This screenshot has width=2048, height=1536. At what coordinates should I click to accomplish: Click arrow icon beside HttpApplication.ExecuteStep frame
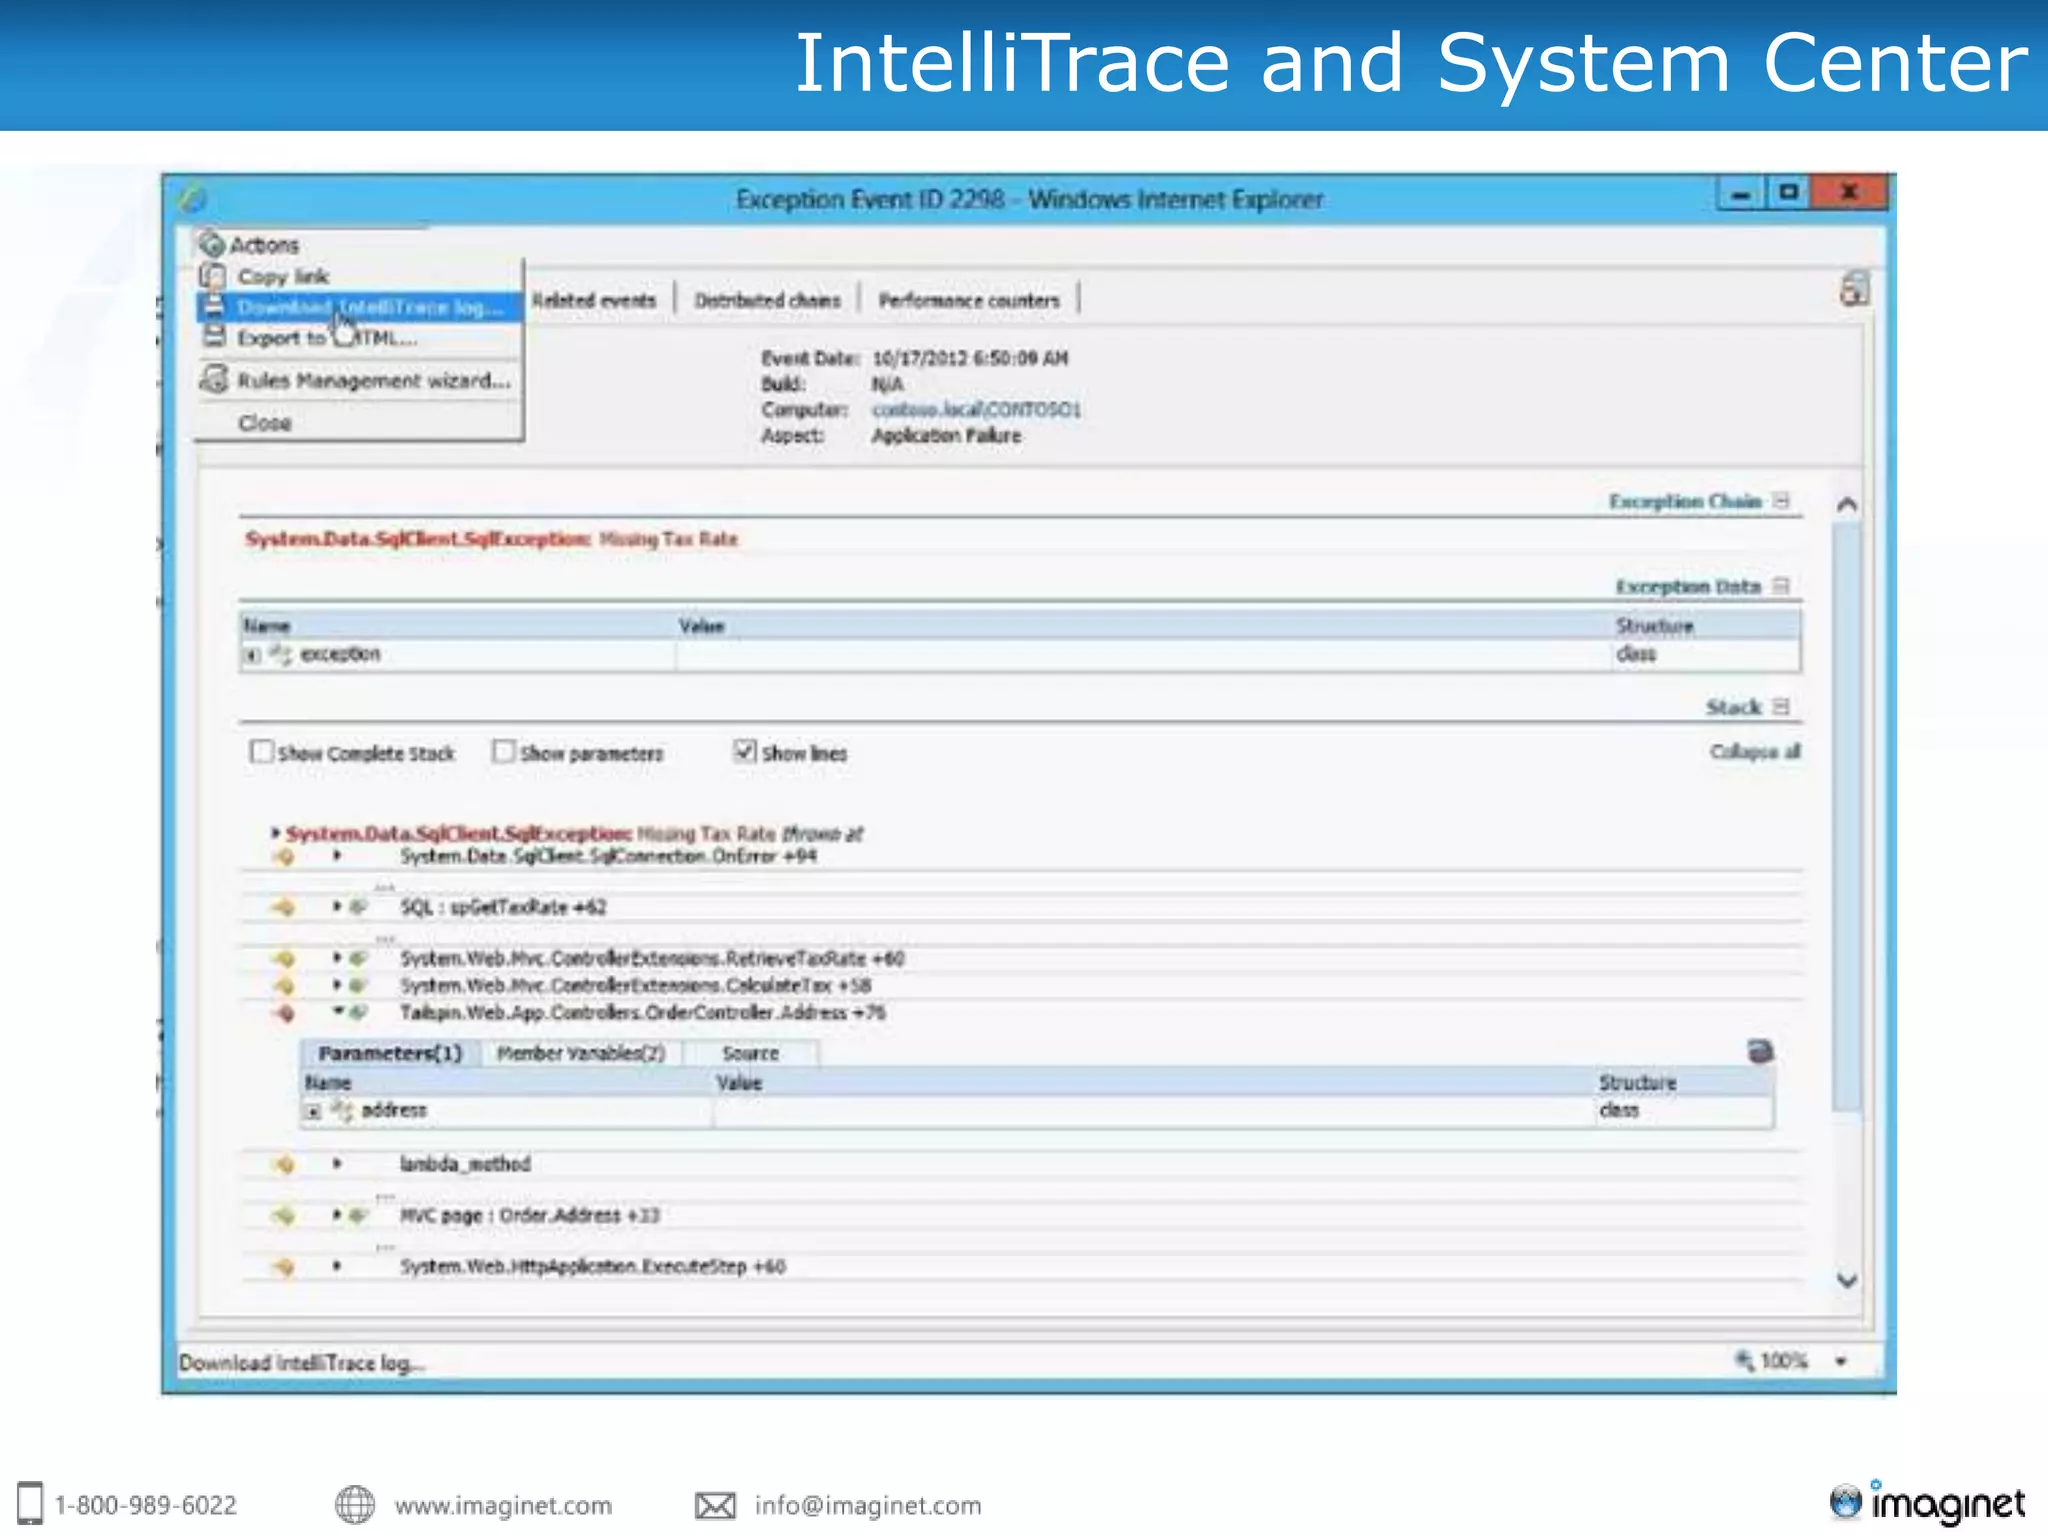tap(284, 1267)
